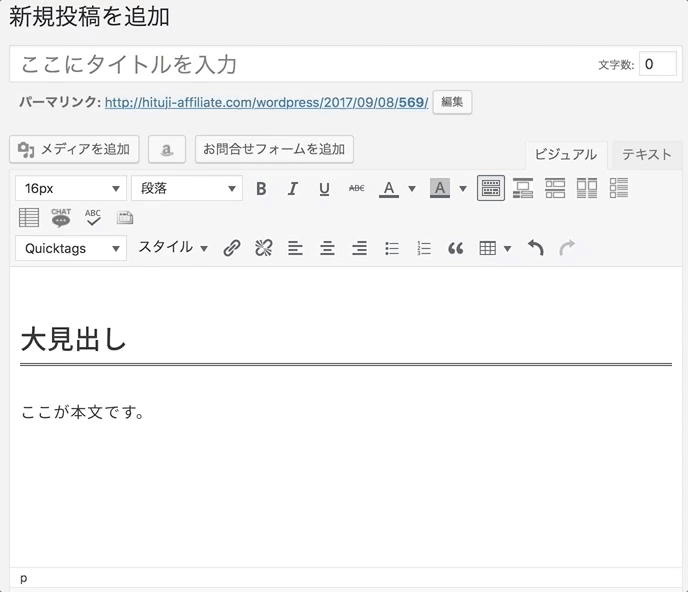
Task: Click the selected box layout icon
Action: [491, 189]
